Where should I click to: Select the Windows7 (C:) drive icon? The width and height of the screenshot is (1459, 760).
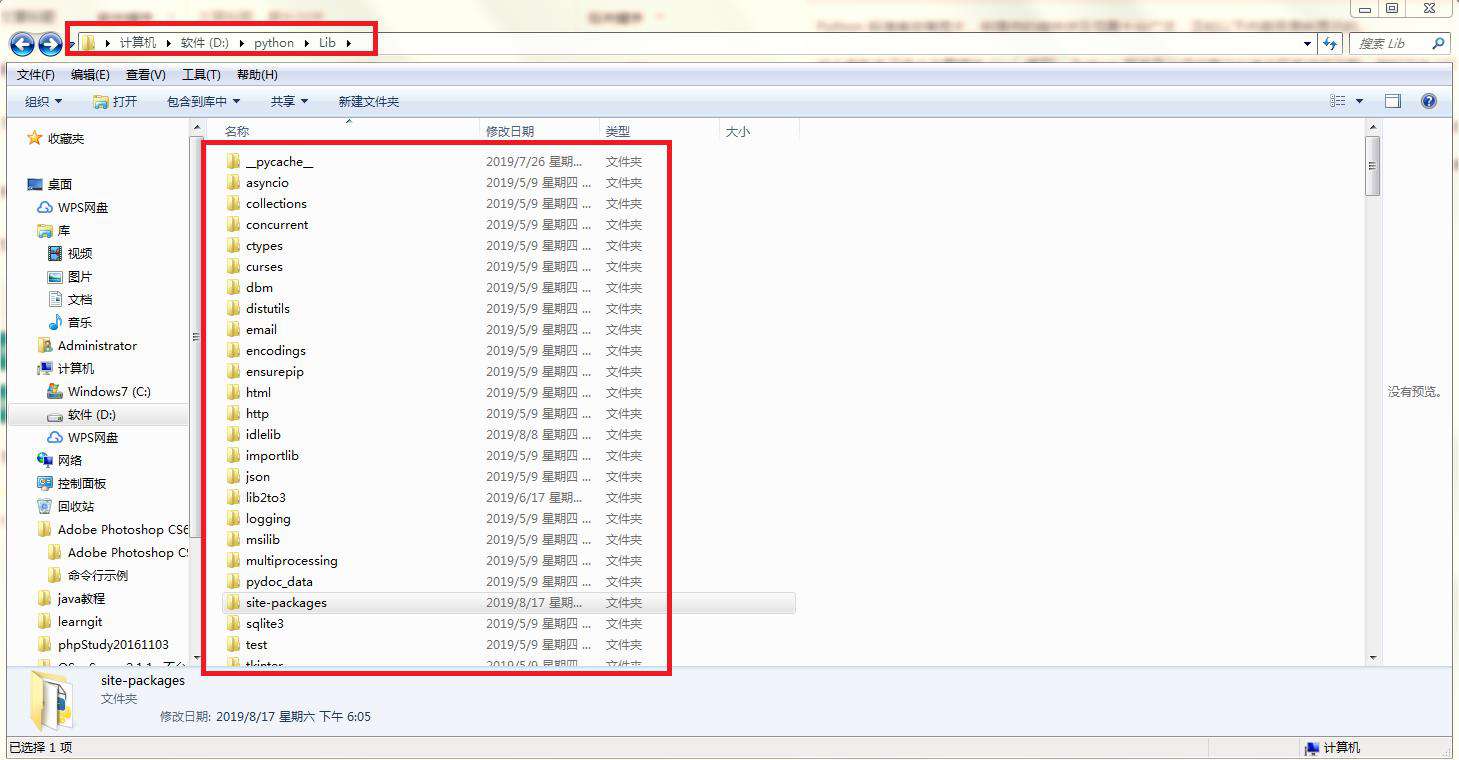(x=55, y=391)
